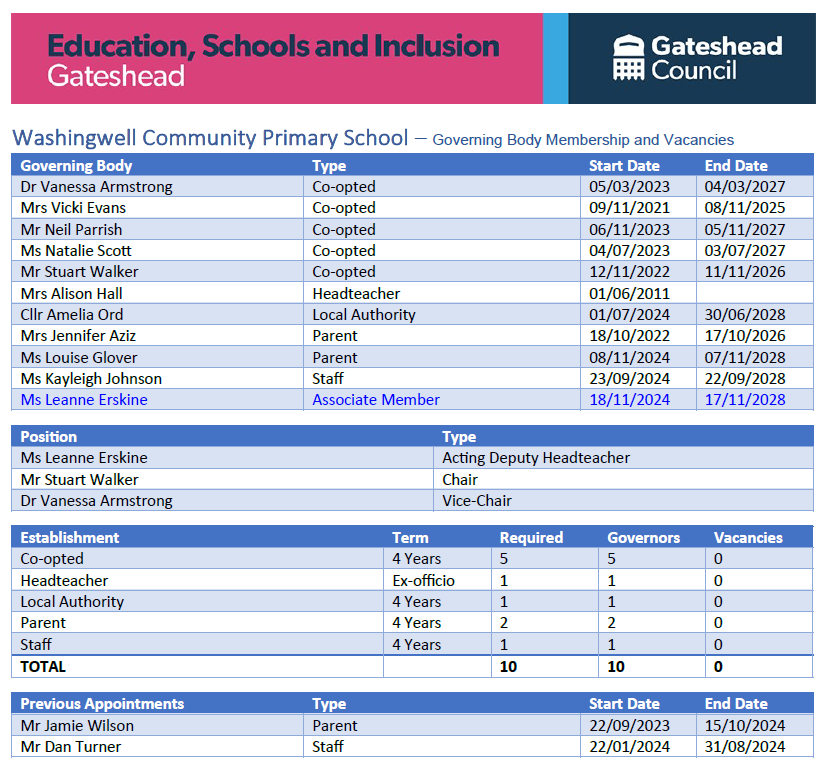
Task: Click the Local Authority type for Cllr Amelia Ord
Action: coord(363,315)
